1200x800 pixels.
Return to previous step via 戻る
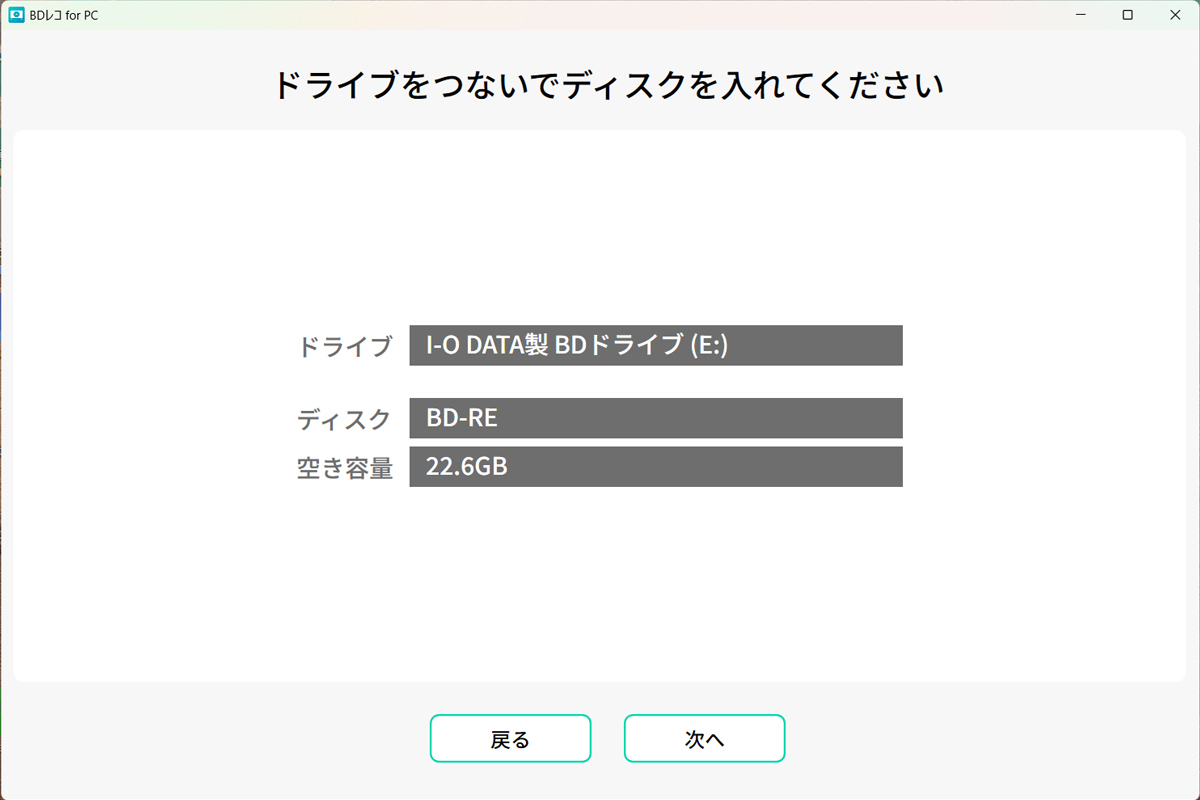pyautogui.click(x=510, y=738)
